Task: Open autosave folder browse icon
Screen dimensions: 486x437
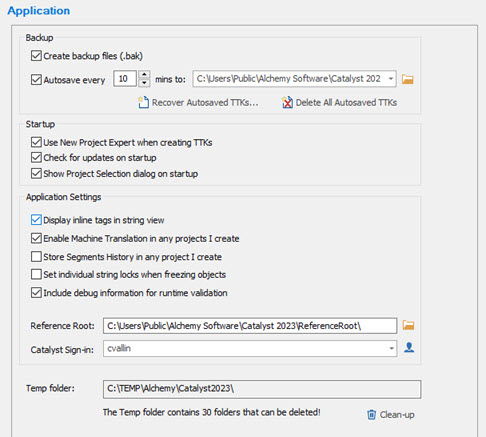Action: (408, 79)
